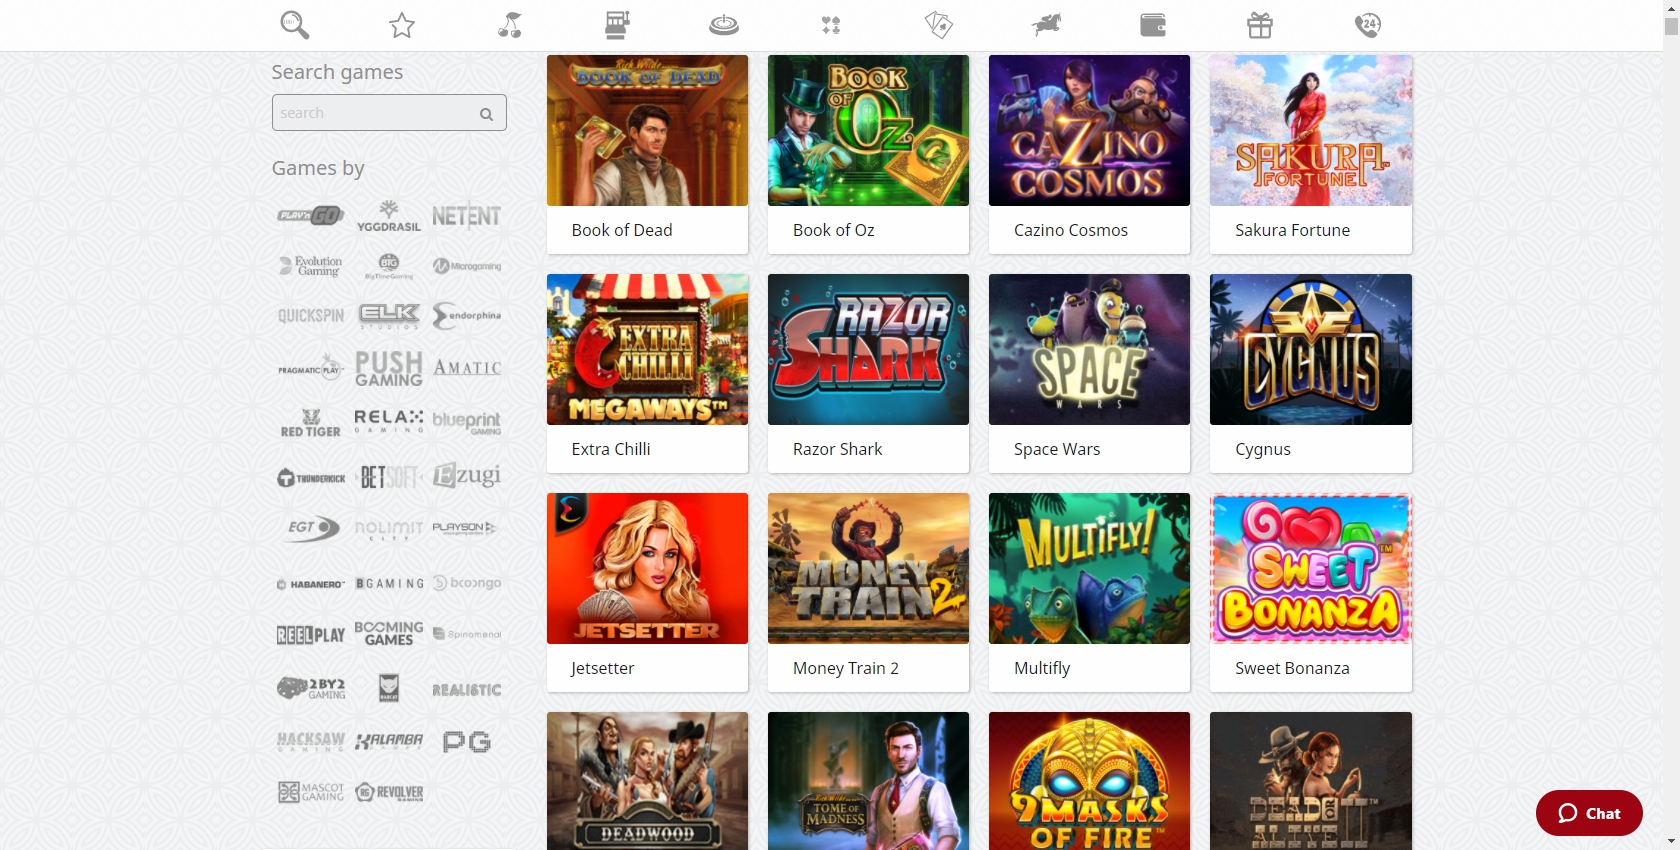Filter games by Habanero logo
Viewport: 1680px width, 850px height.
[x=311, y=584]
